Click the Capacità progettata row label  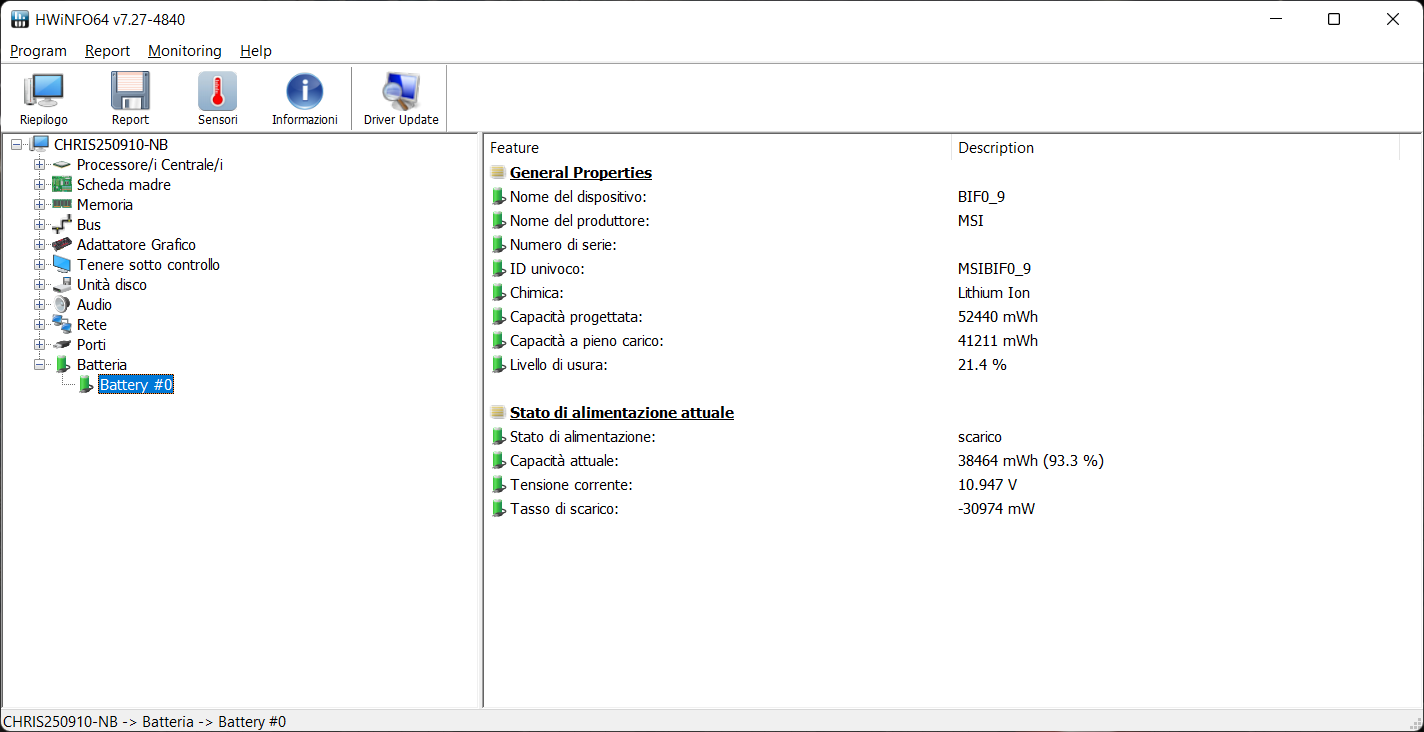576,317
